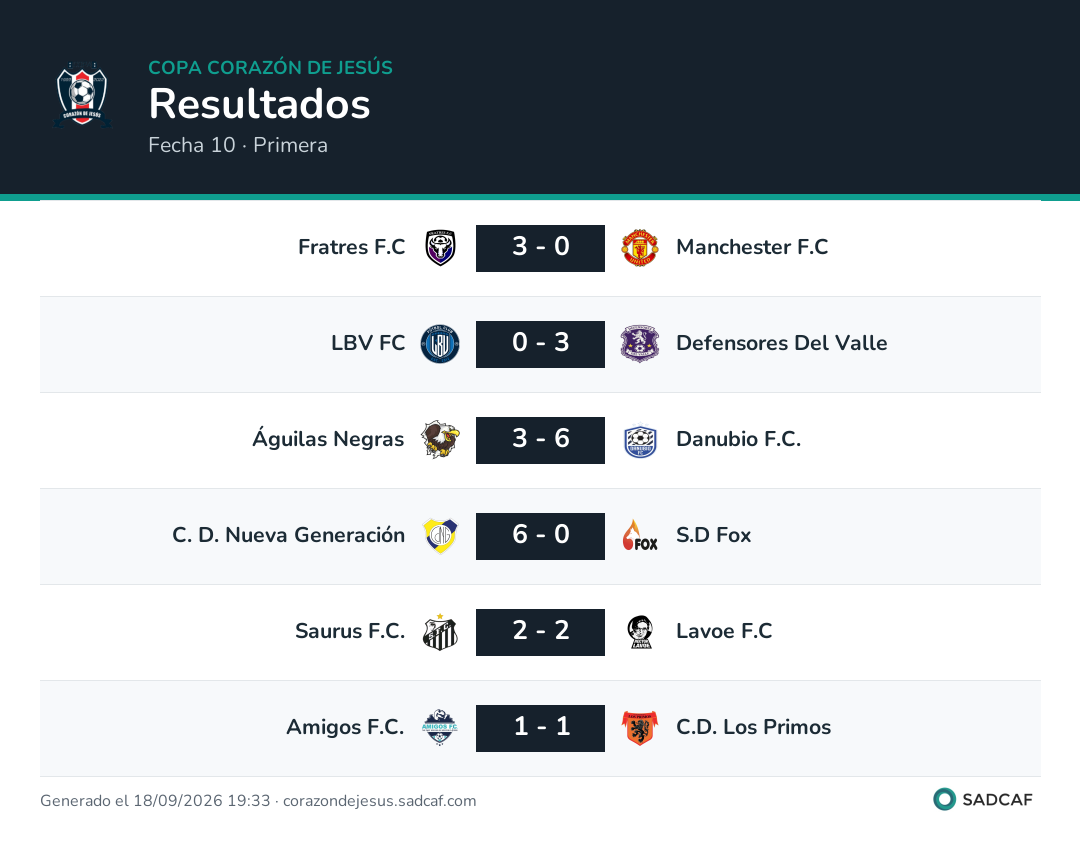
Task: Select the Danubio F.C. blue shield
Action: (640, 440)
